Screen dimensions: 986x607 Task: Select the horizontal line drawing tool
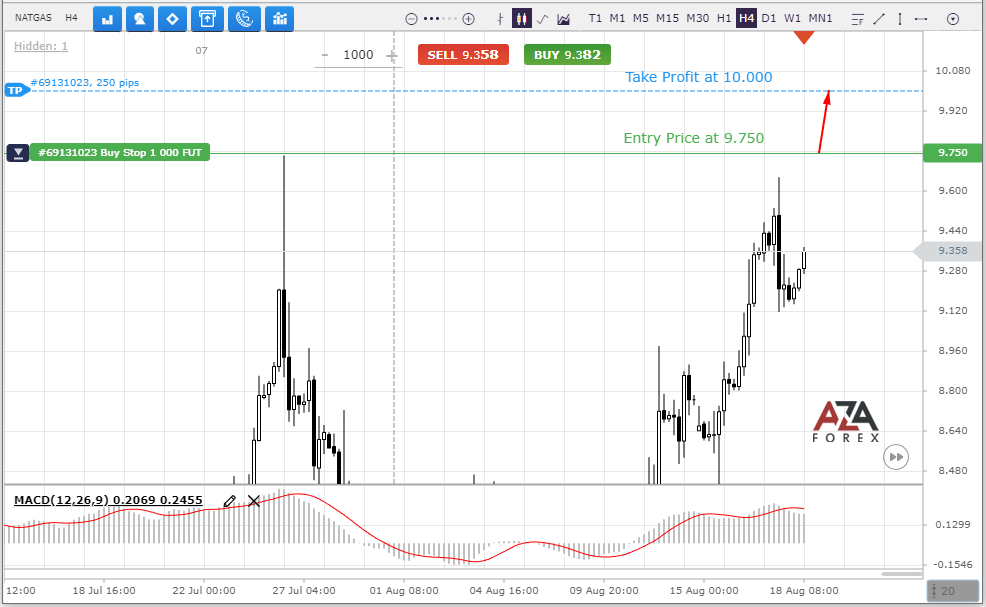921,19
